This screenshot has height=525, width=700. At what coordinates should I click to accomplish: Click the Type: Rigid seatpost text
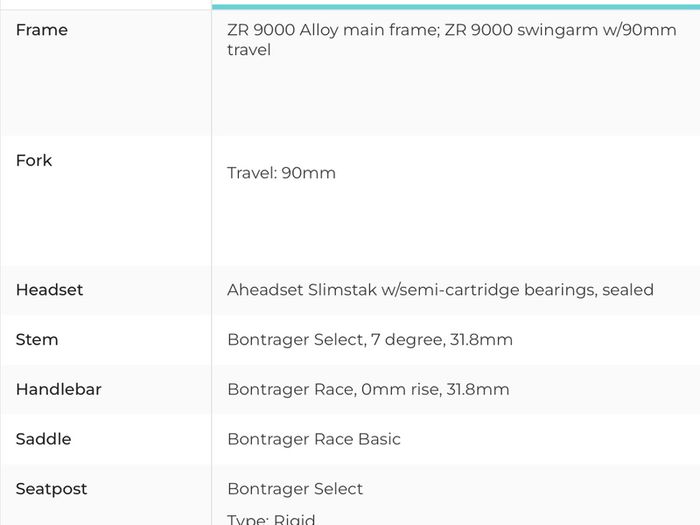click(271, 519)
